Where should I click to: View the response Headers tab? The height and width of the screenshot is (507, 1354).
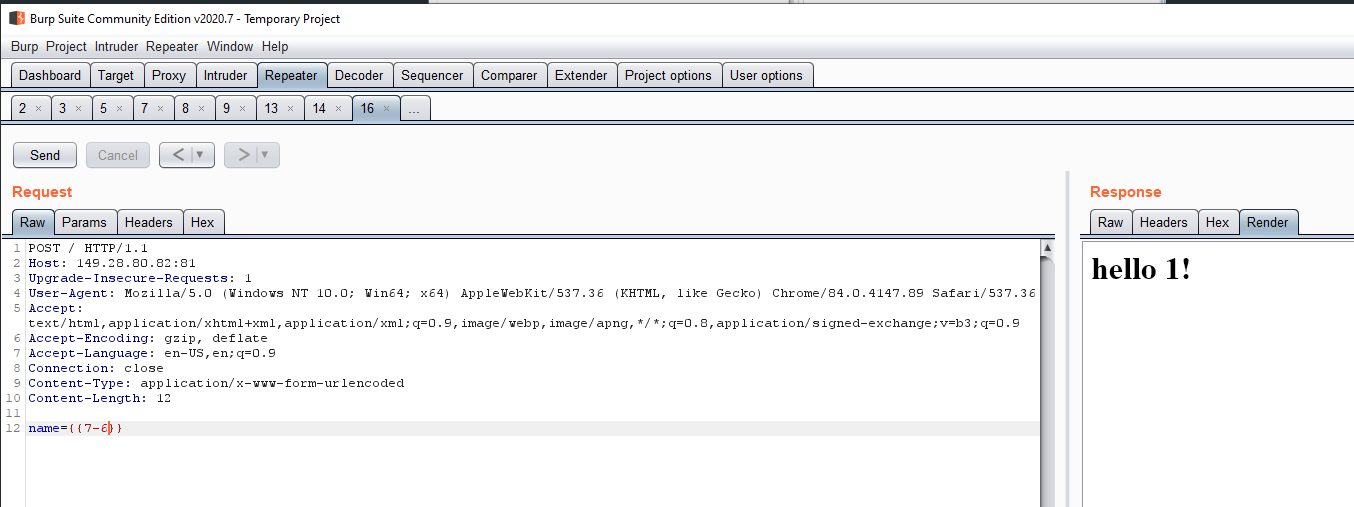click(x=1163, y=222)
